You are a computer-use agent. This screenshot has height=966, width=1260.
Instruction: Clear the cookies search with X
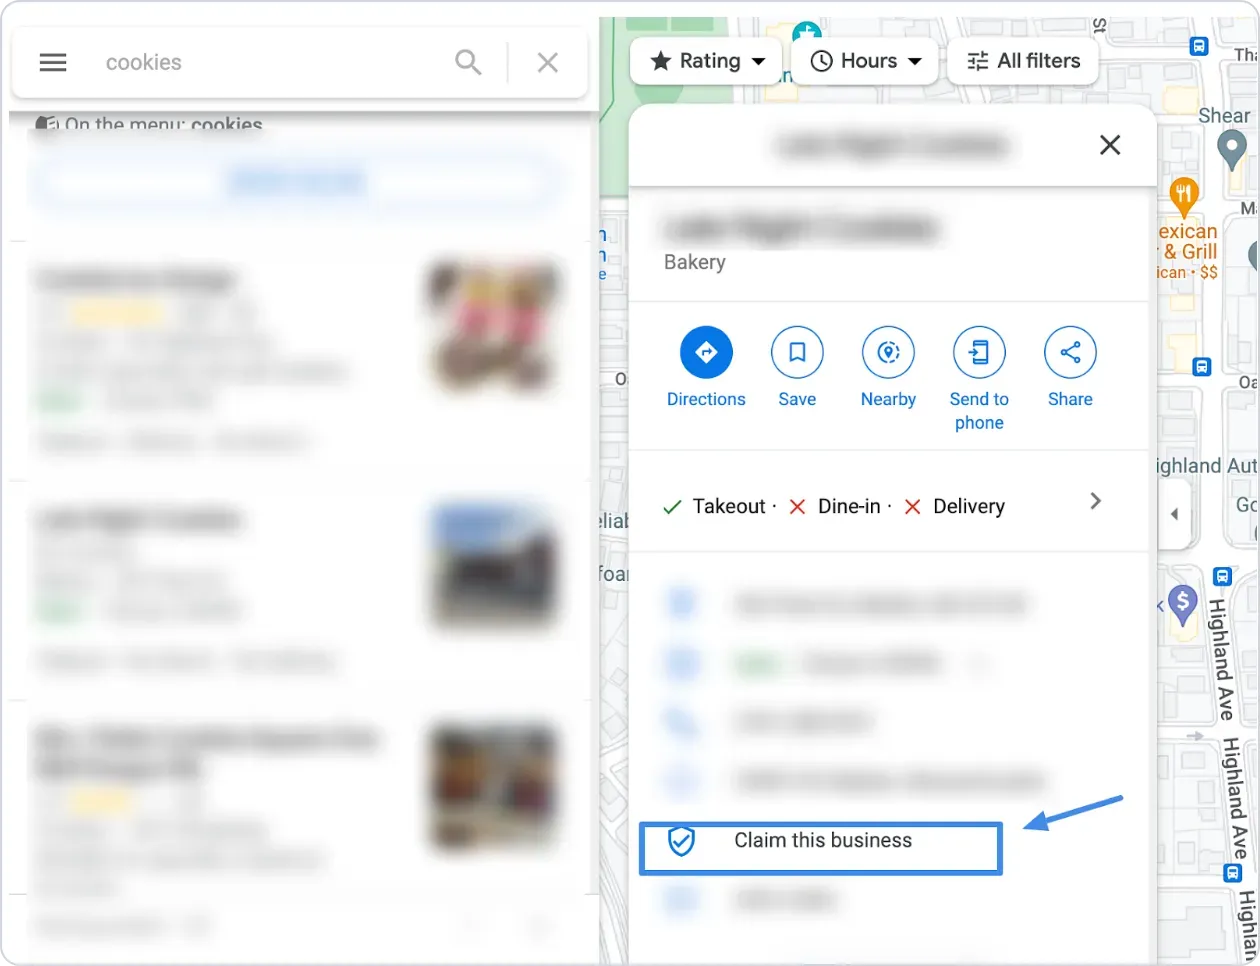[x=547, y=62]
